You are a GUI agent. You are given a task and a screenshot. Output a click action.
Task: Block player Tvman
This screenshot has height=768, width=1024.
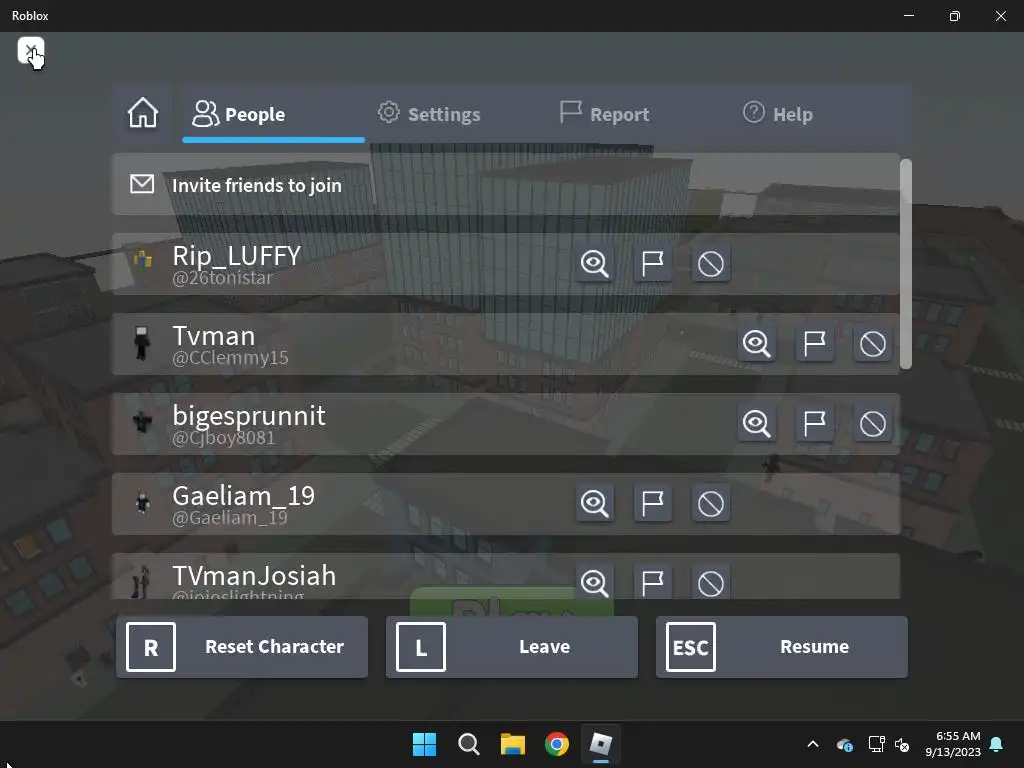click(872, 344)
